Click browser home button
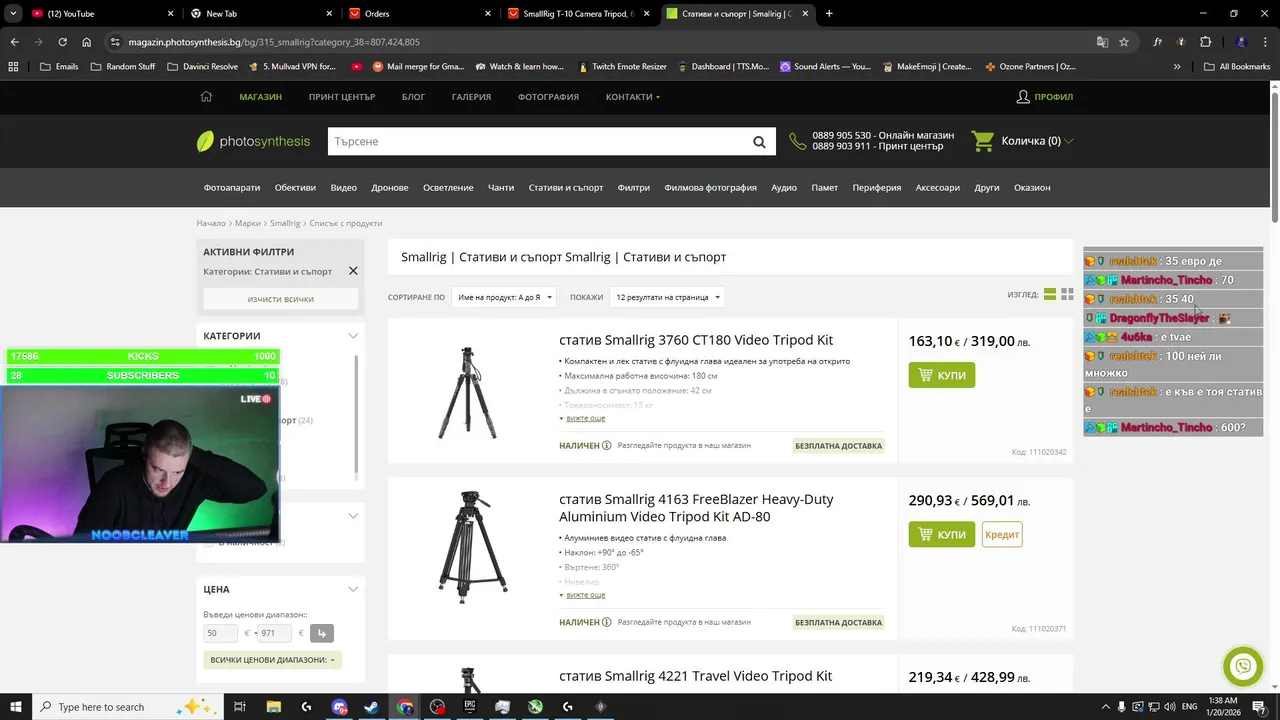1280x720 pixels. [87, 42]
